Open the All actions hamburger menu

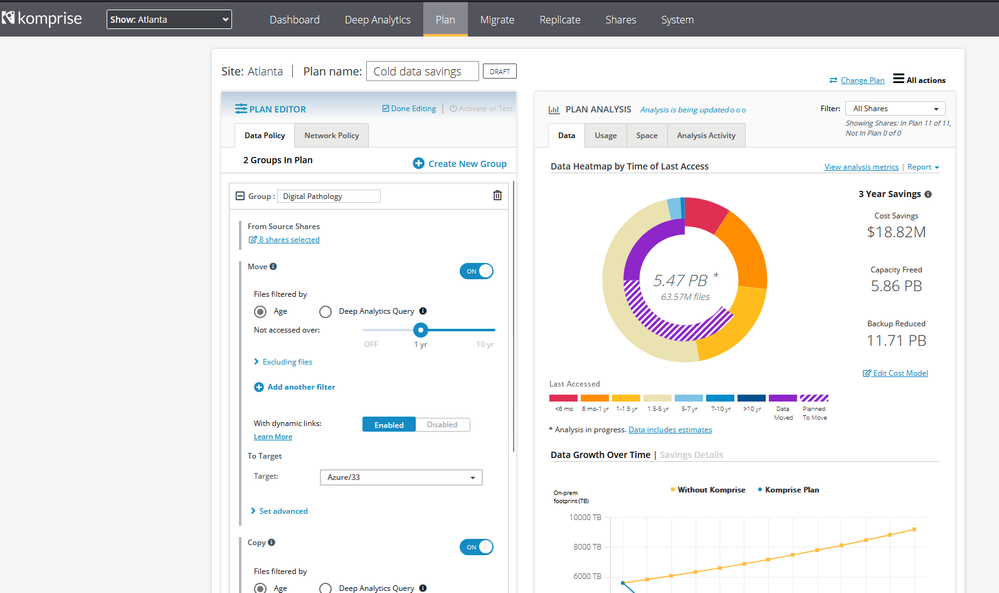point(898,78)
